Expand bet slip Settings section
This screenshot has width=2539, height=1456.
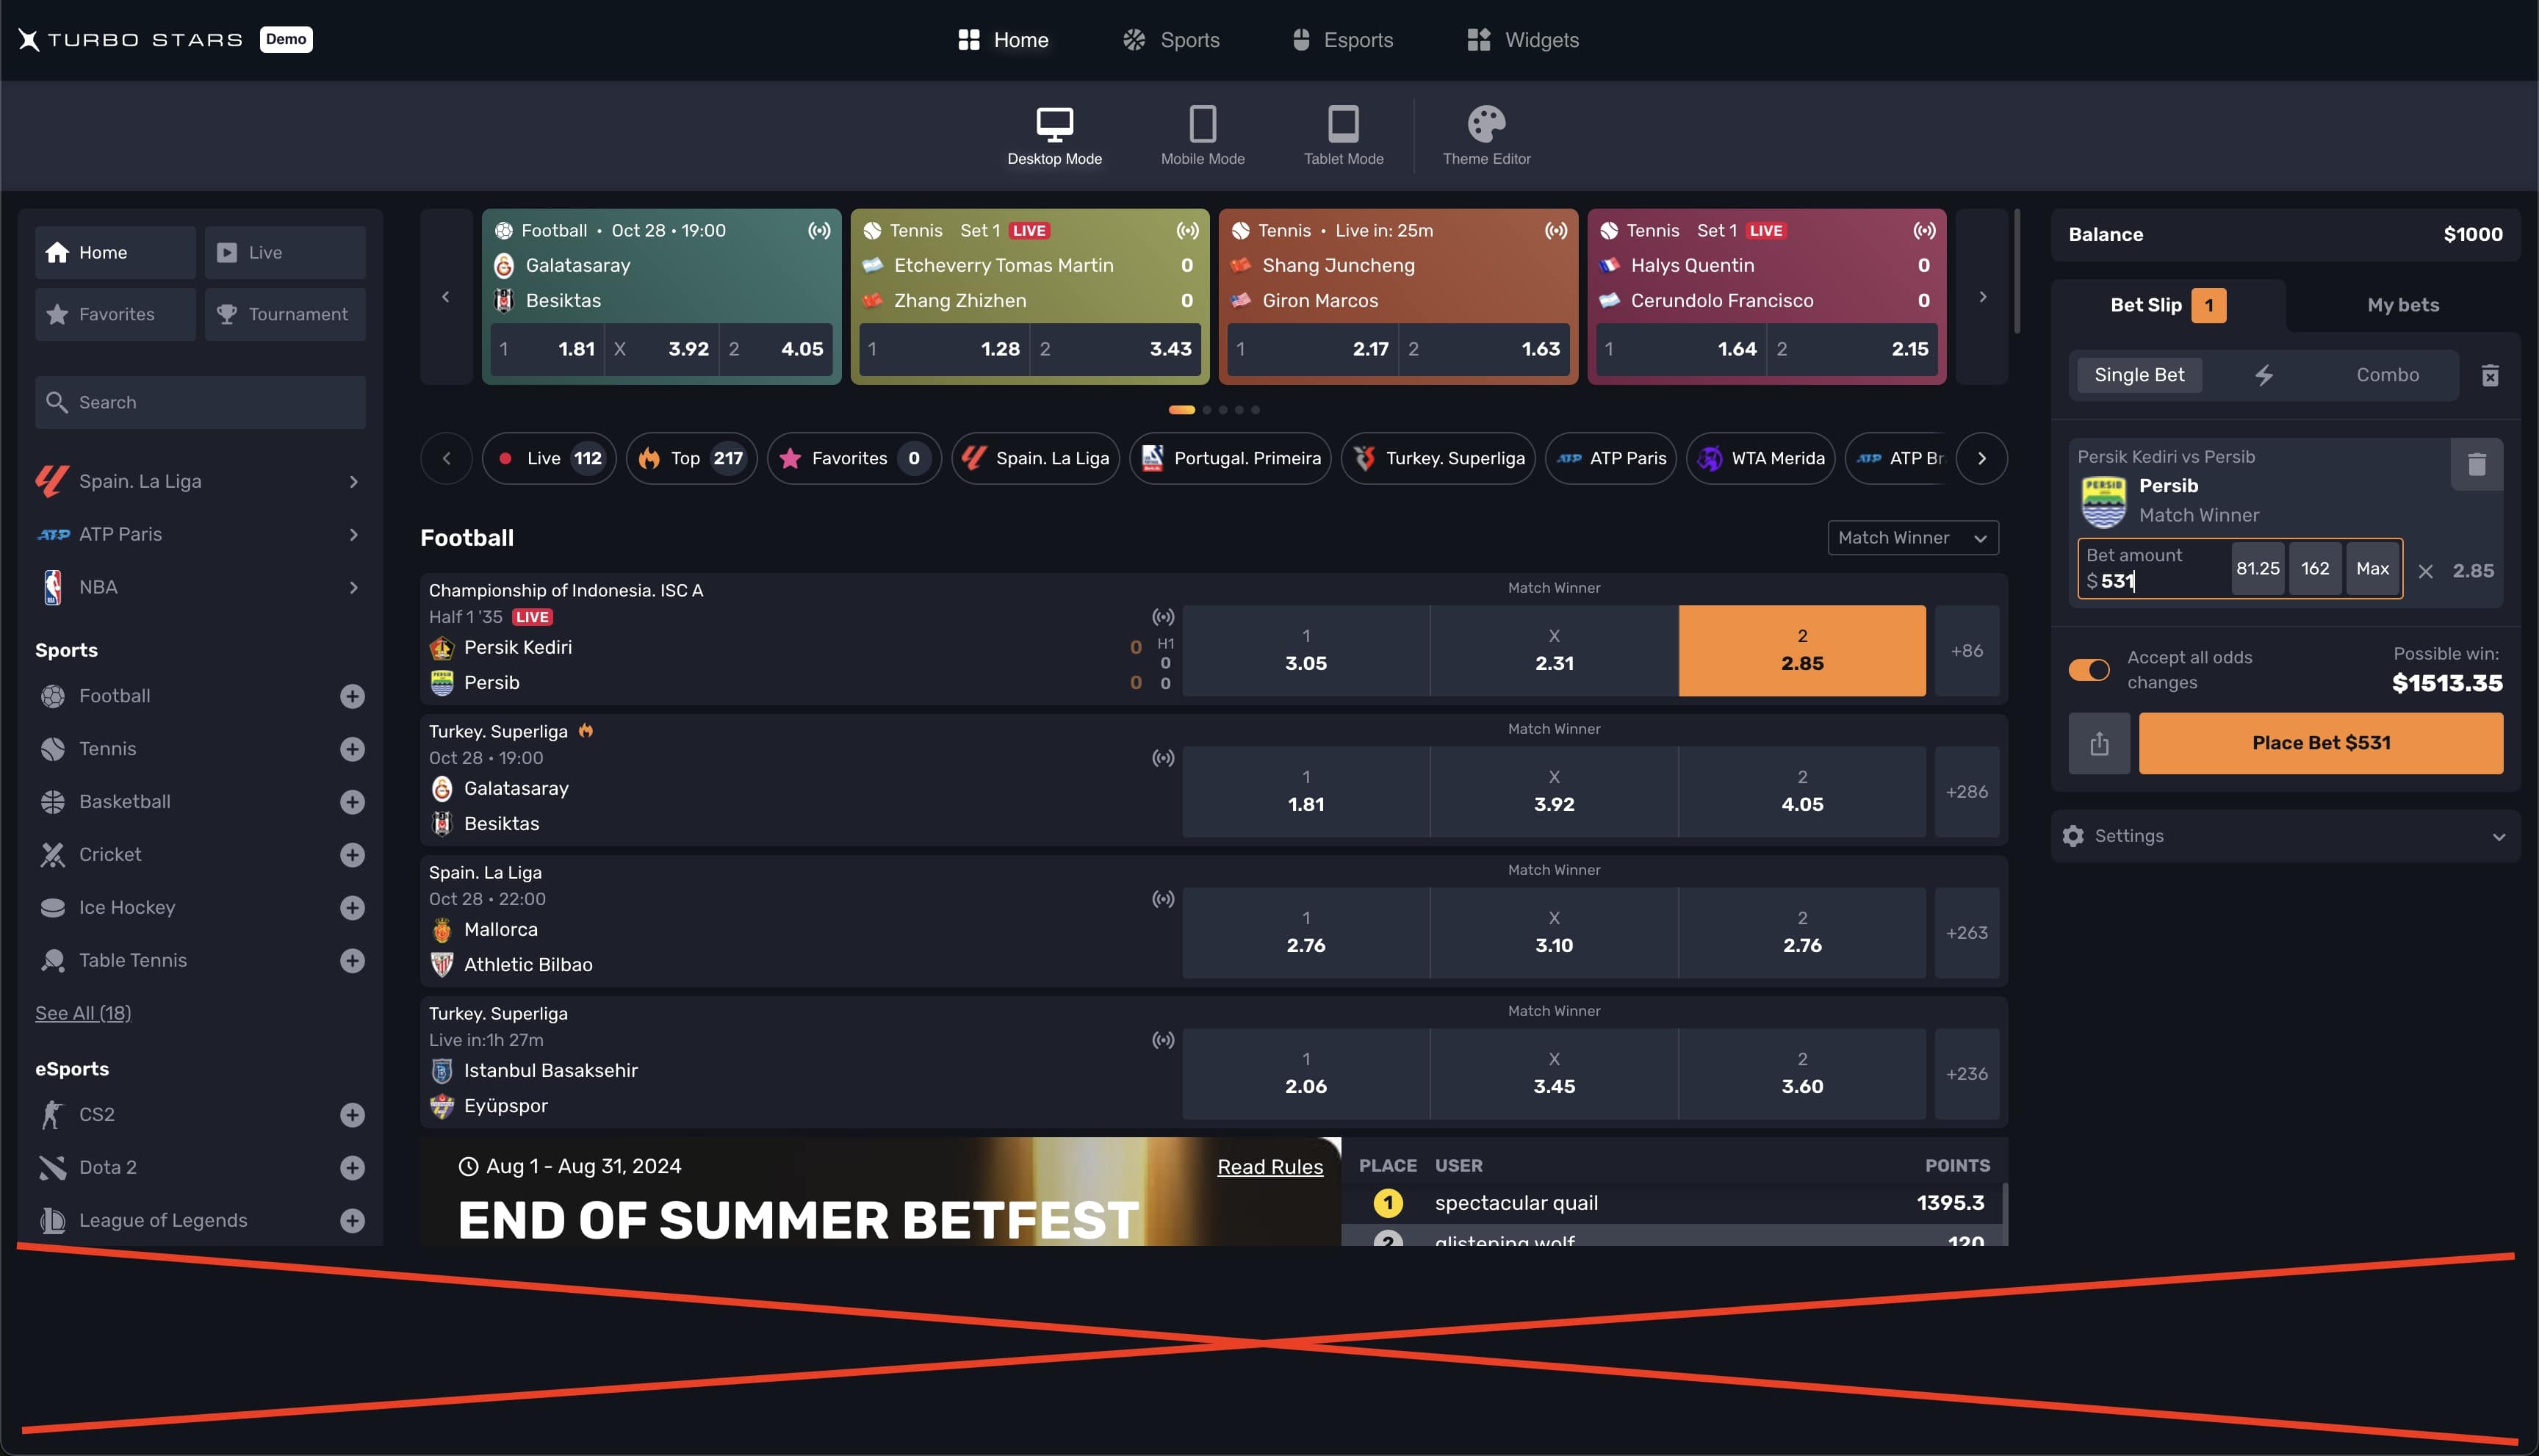2285,836
